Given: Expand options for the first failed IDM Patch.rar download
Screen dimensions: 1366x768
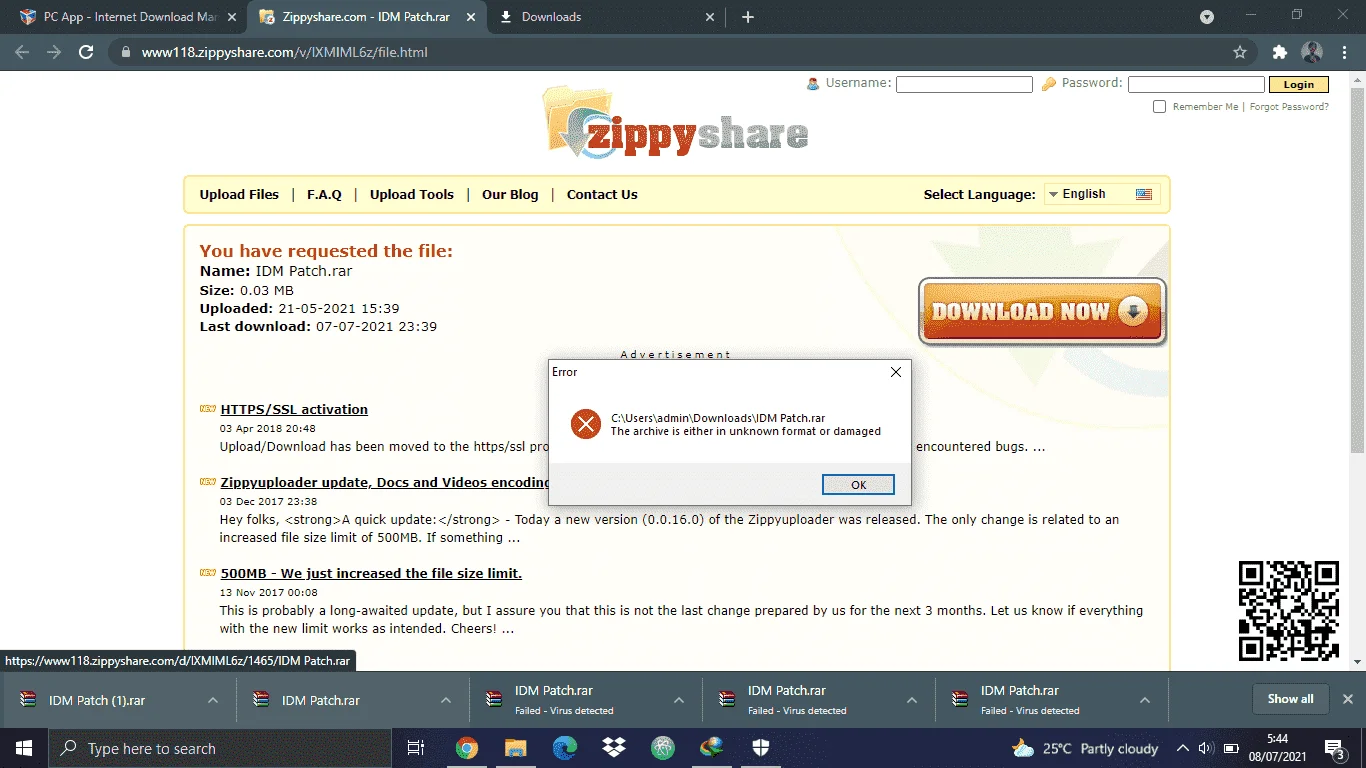Looking at the screenshot, I should pyautogui.click(x=679, y=700).
